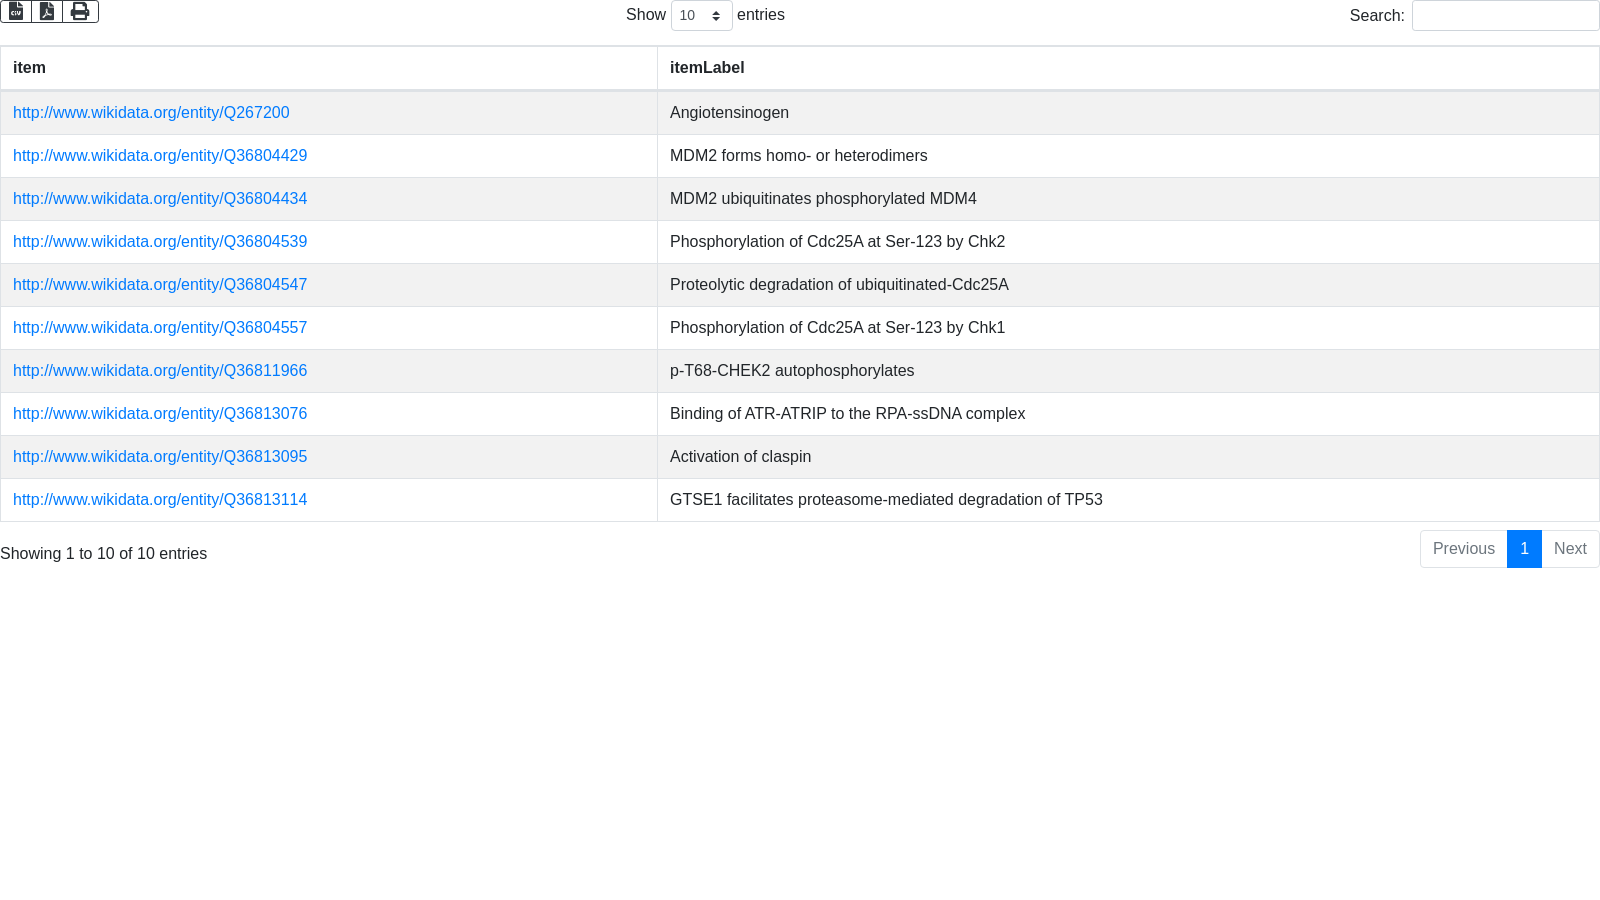Print the table using printer icon
1600x900 pixels.
(80, 11)
